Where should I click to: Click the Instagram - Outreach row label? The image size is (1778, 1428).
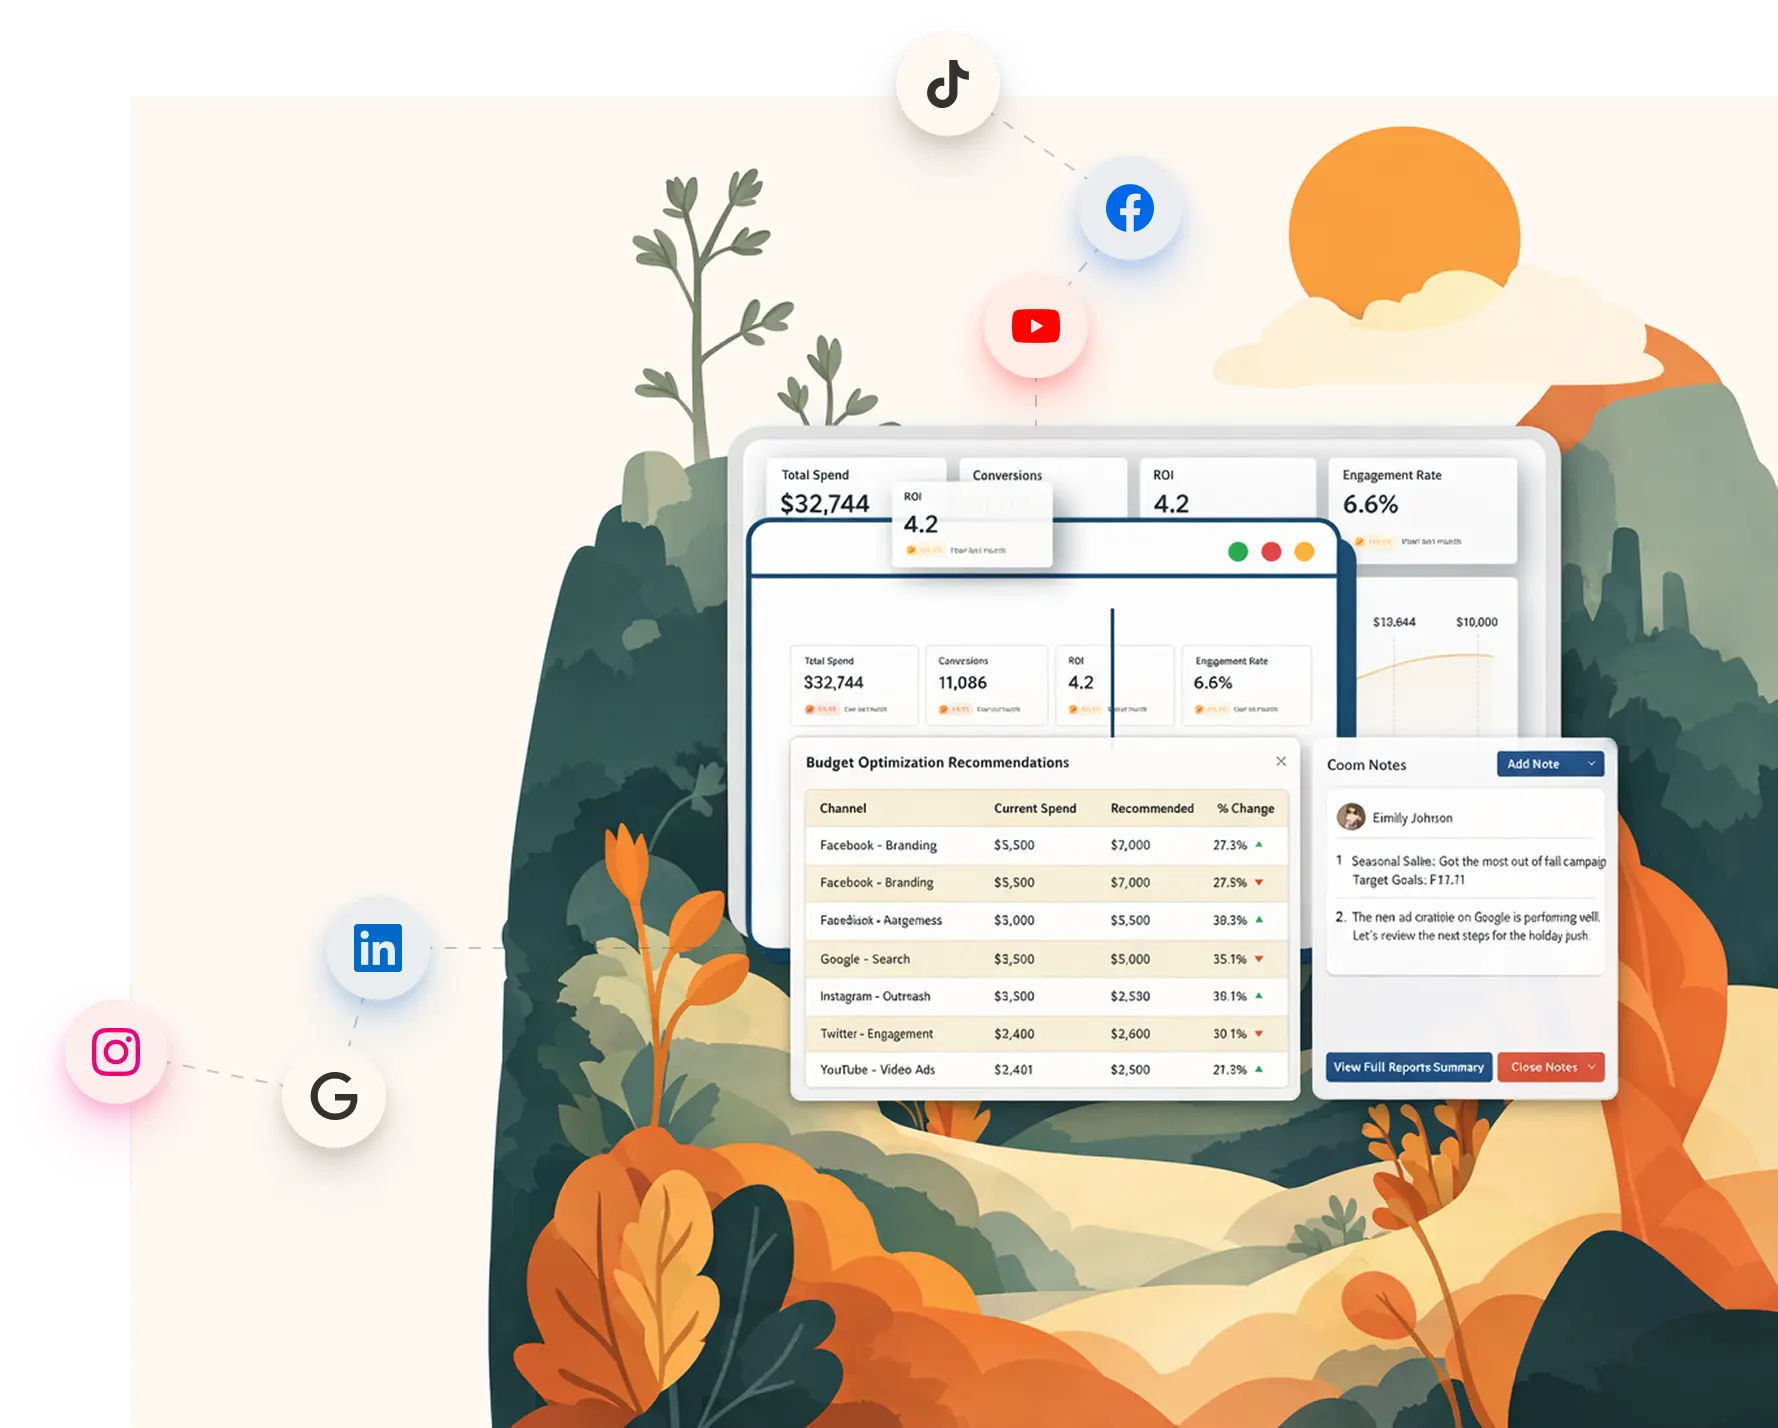(x=875, y=996)
